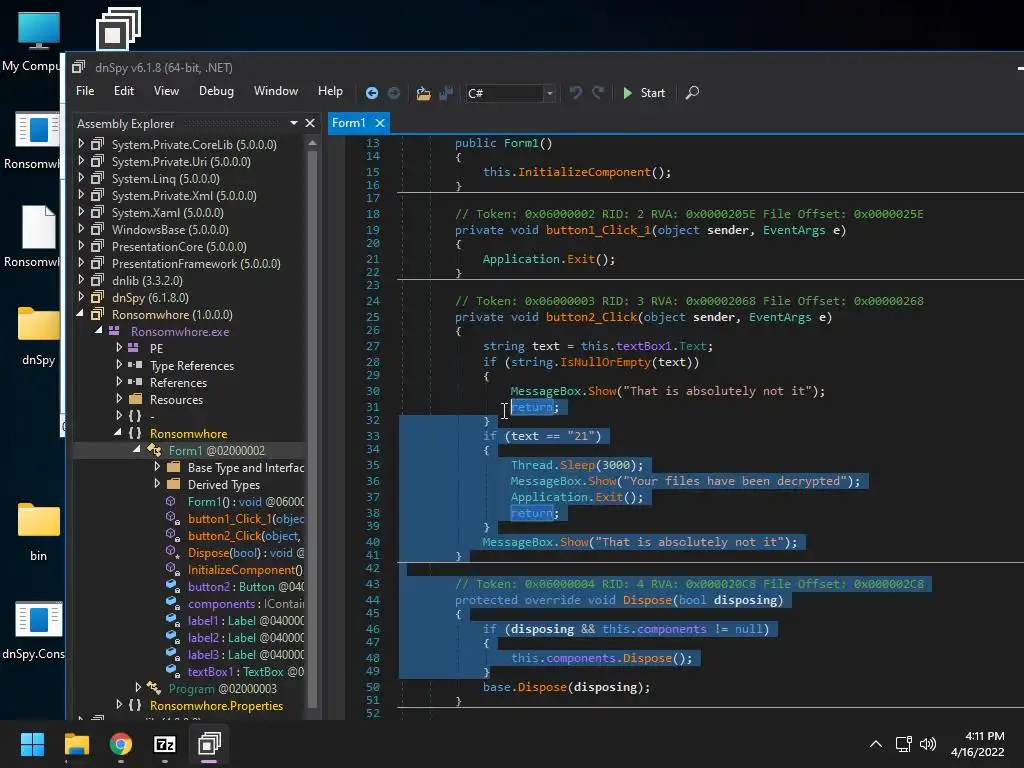Select textBox1 : TextBox field in tree
Screen dimensions: 1024x768
(x=246, y=671)
